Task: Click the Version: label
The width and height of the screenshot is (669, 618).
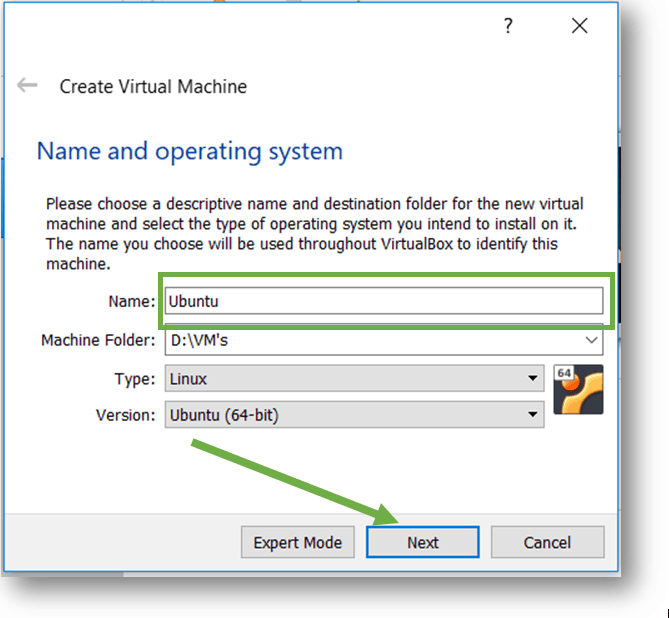Action: click(x=125, y=415)
